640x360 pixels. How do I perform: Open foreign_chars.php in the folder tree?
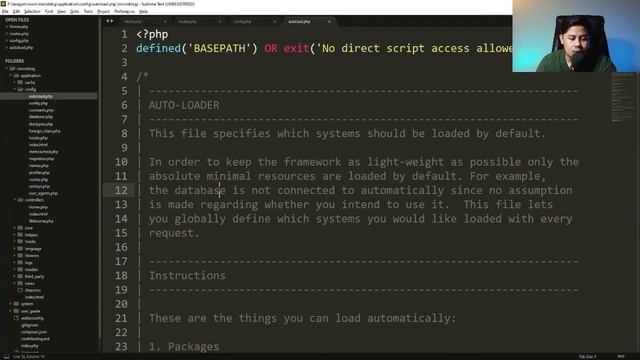point(44,131)
